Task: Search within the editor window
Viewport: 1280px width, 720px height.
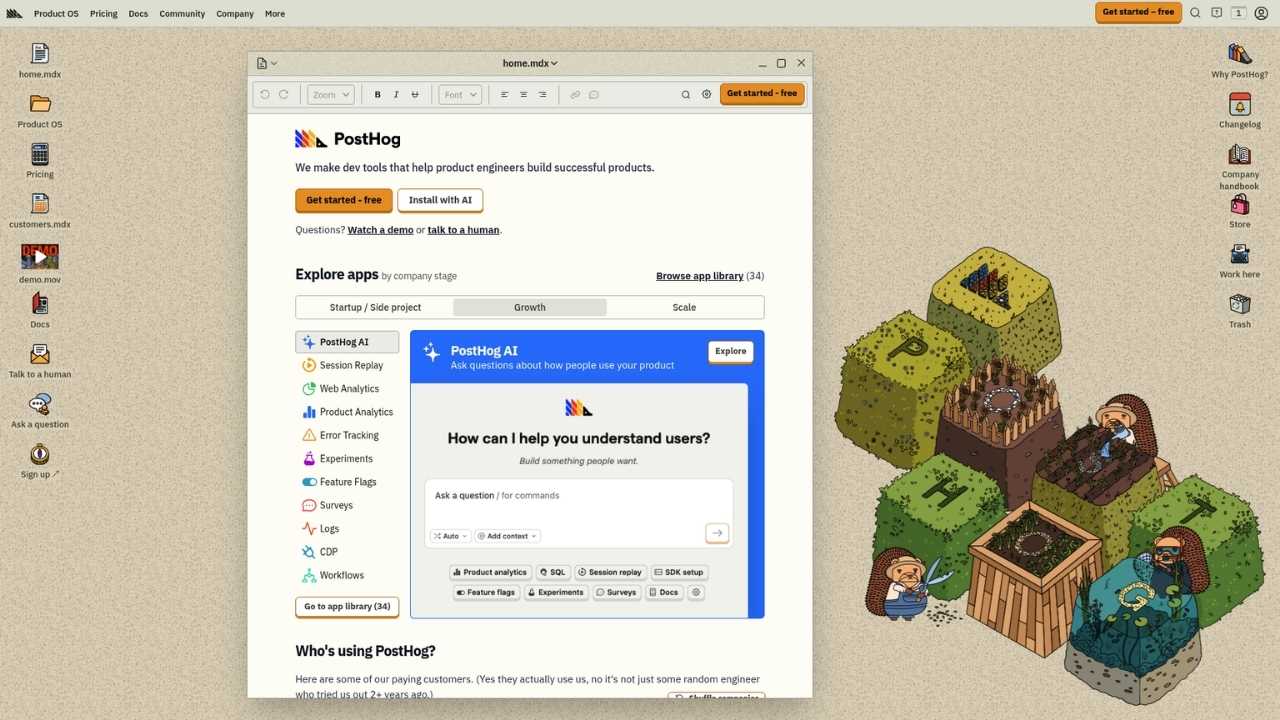Action: click(x=686, y=94)
